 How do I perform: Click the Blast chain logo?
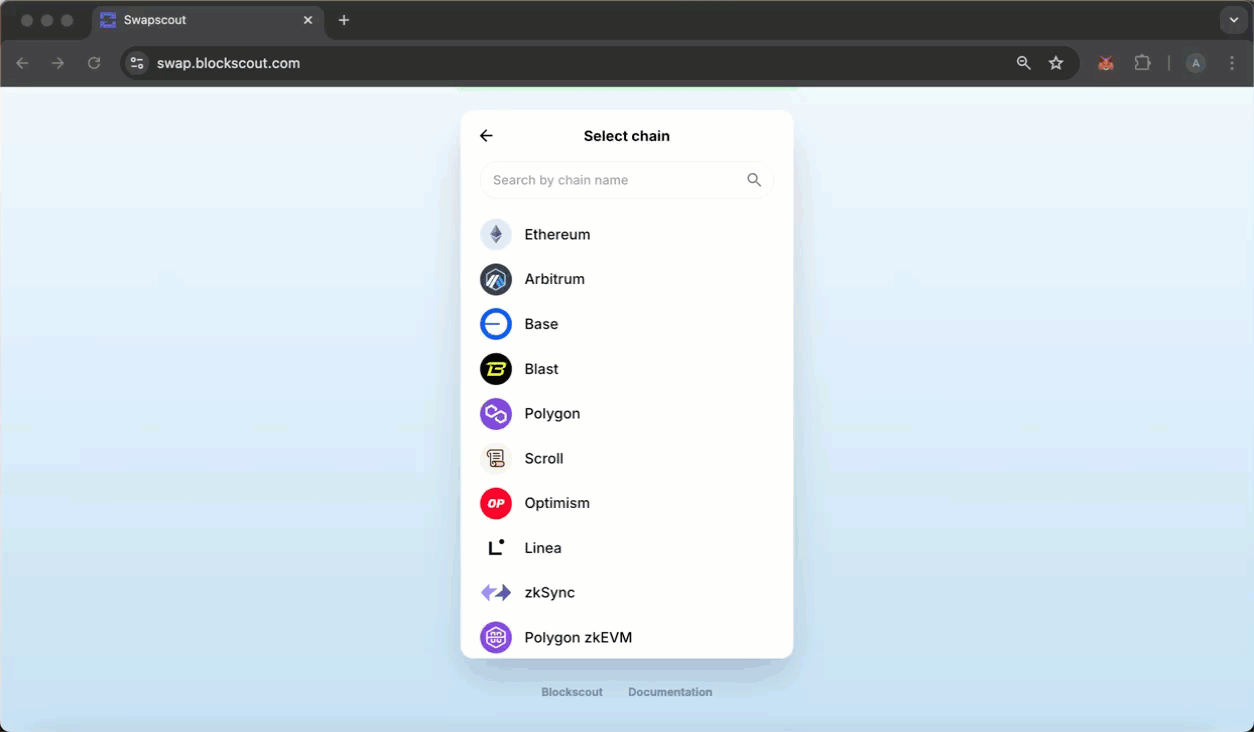pos(496,369)
